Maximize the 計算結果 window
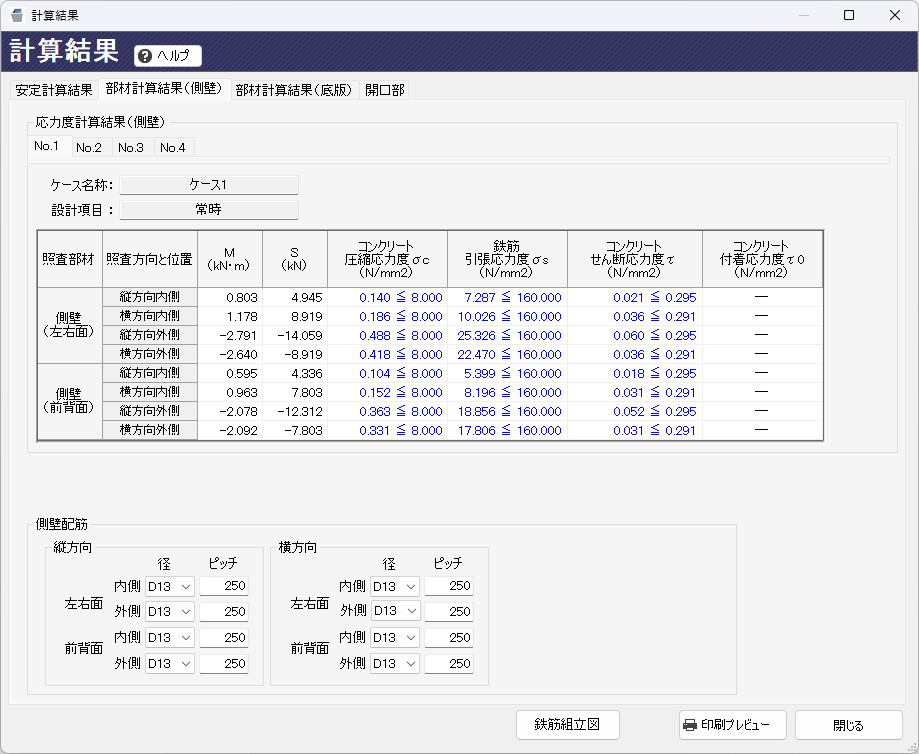The image size is (919, 754). point(849,15)
